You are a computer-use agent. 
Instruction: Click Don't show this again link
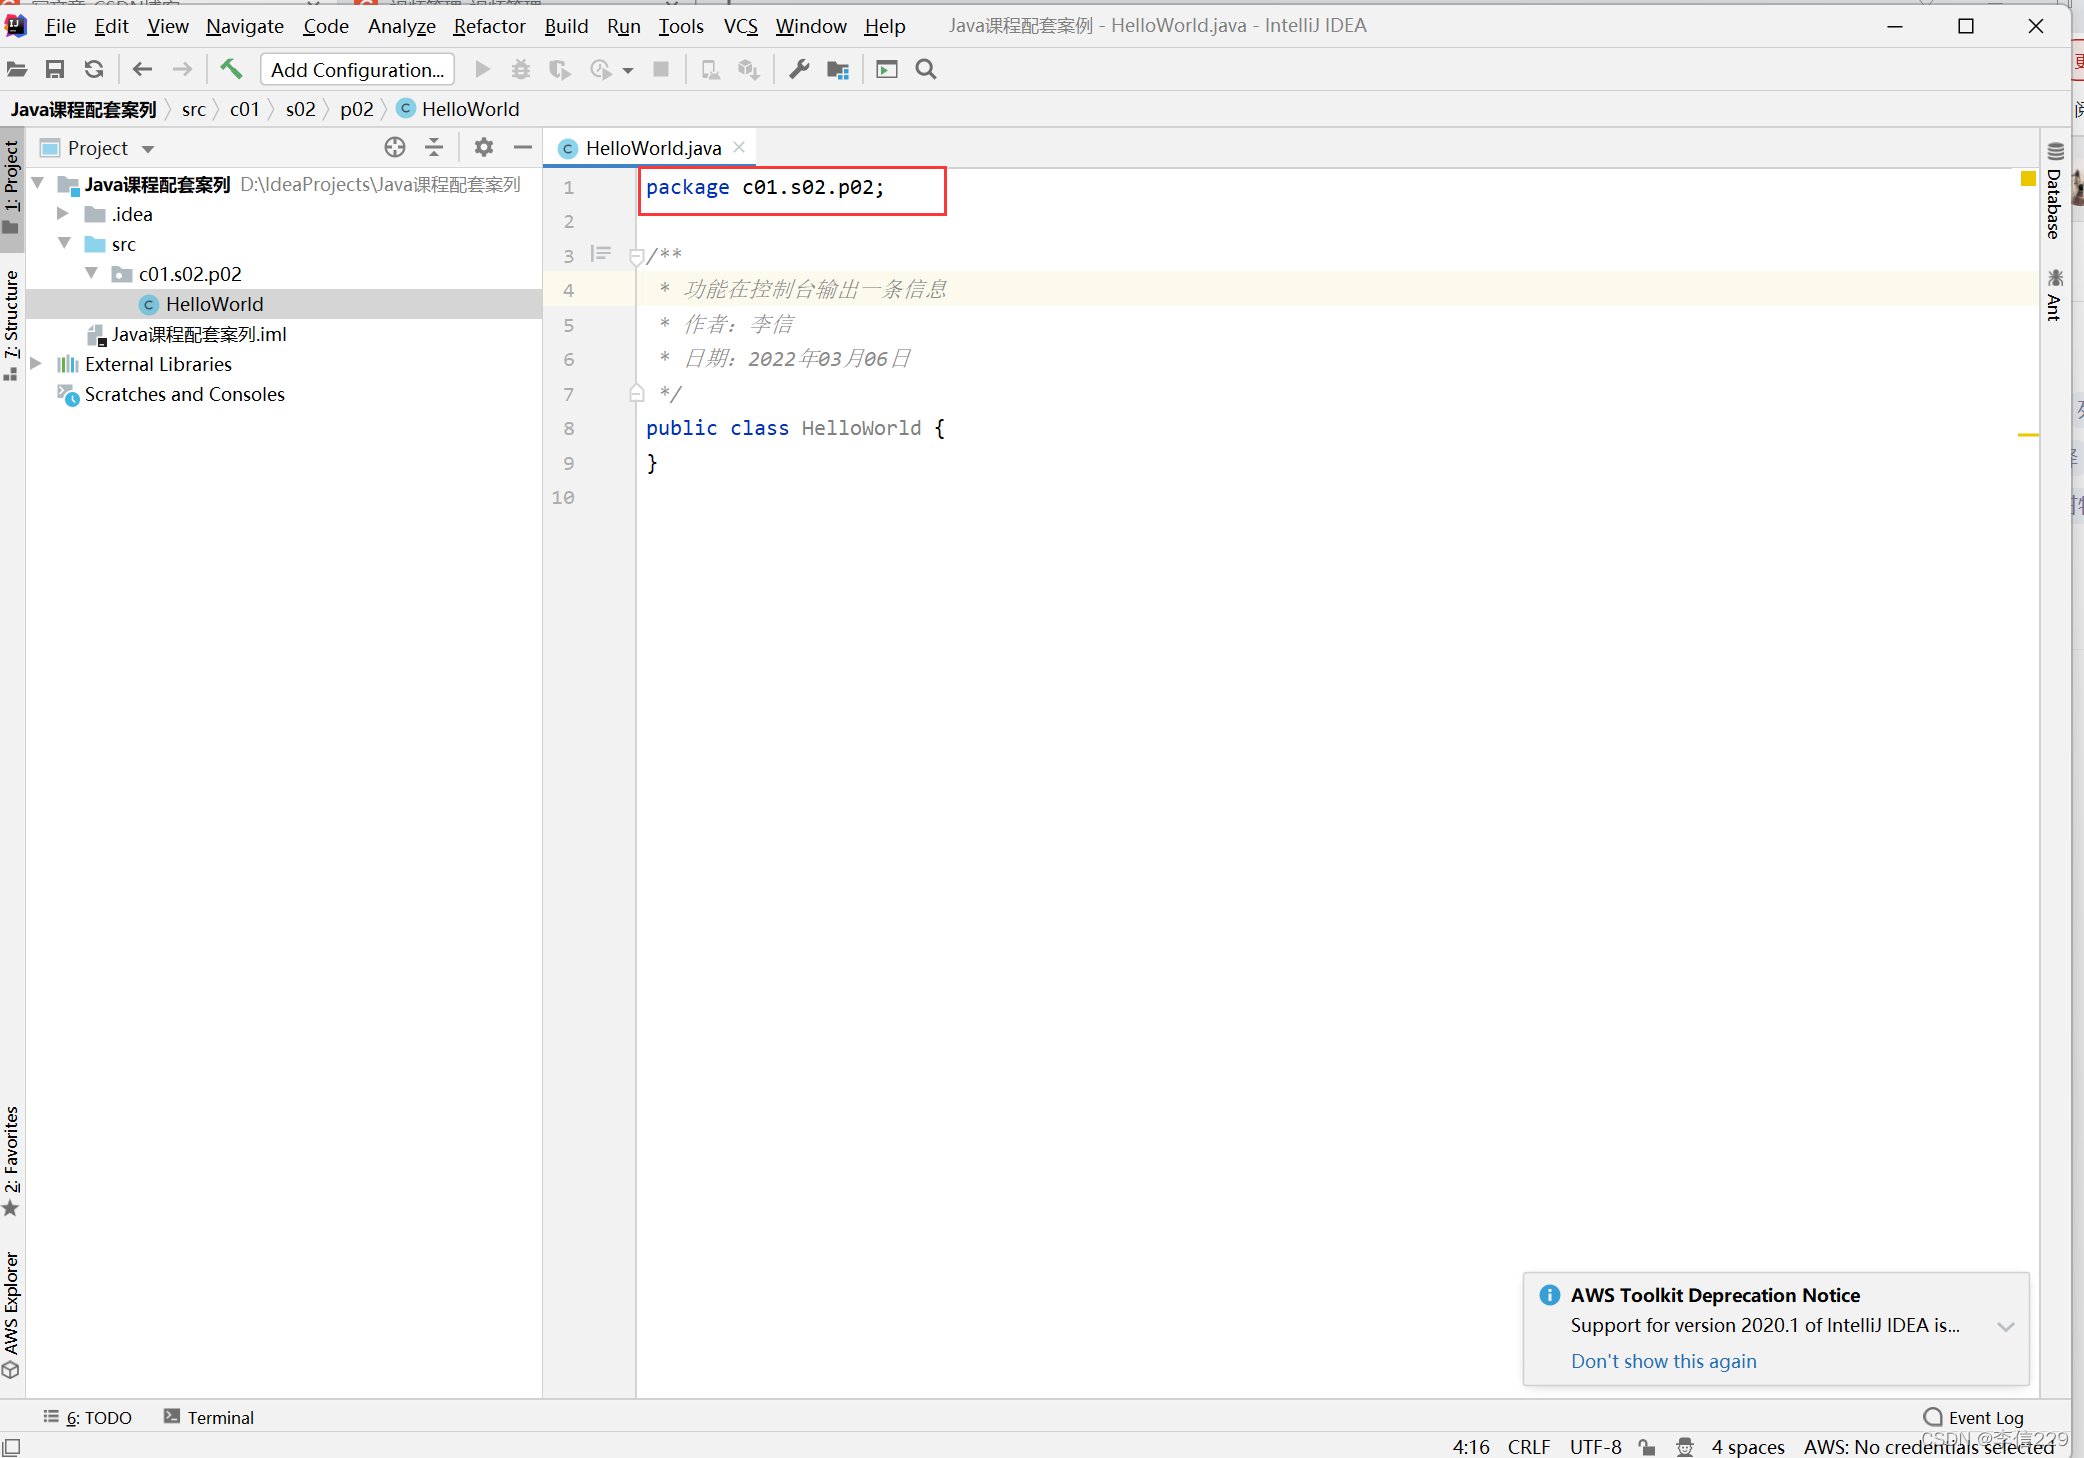[x=1663, y=1361]
